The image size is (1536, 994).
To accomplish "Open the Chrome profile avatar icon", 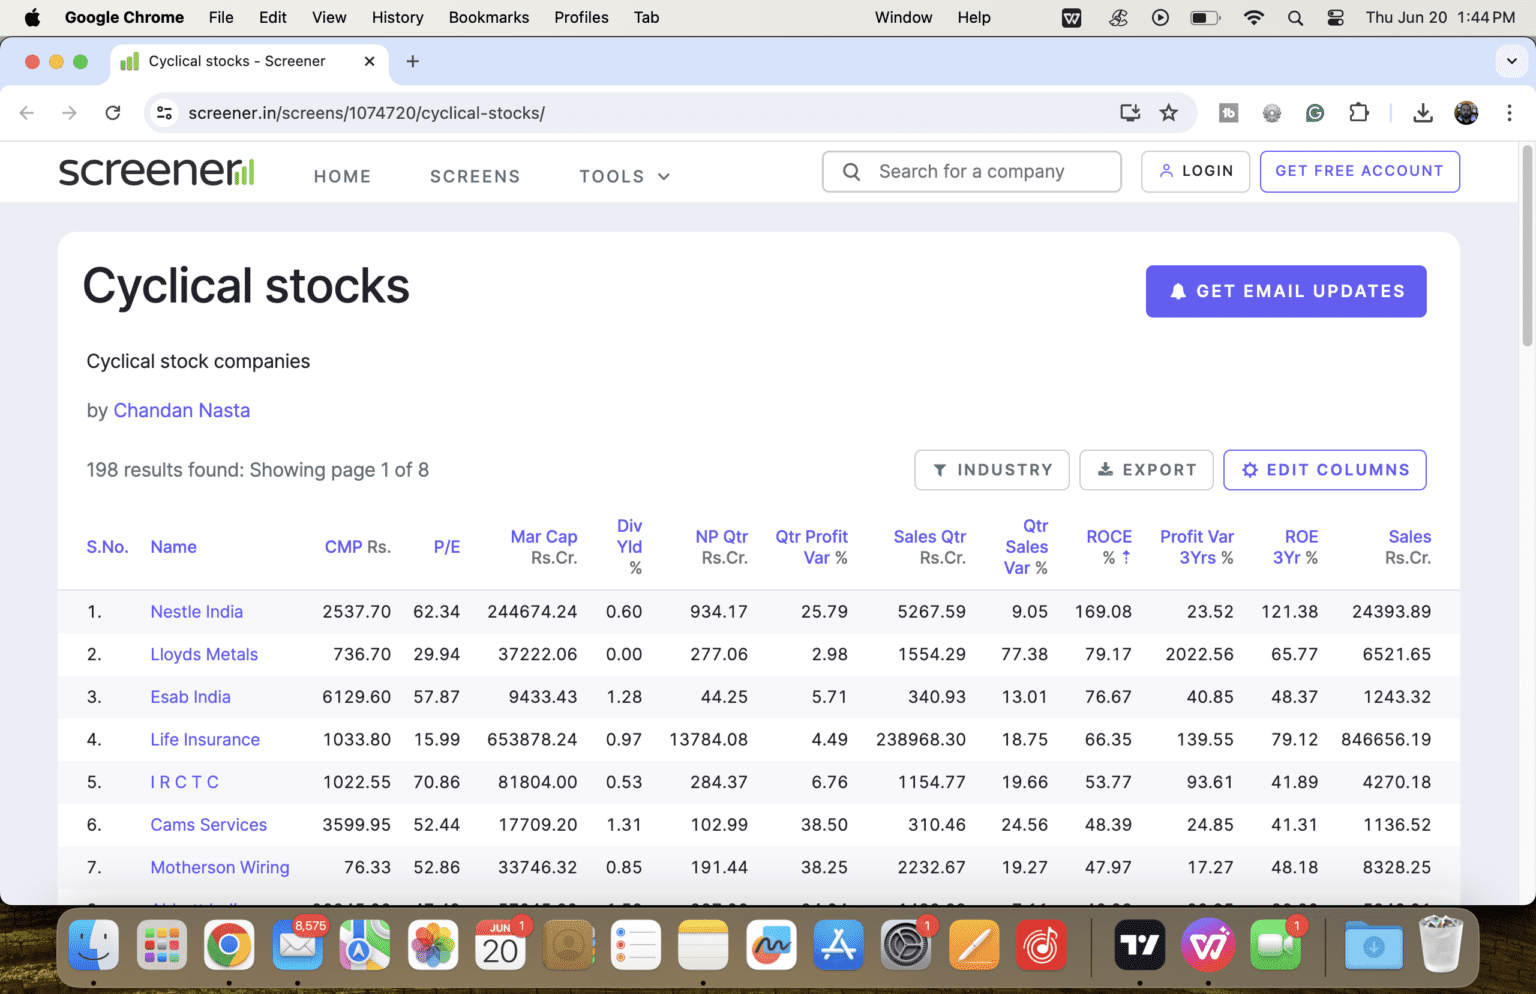I will (1465, 113).
